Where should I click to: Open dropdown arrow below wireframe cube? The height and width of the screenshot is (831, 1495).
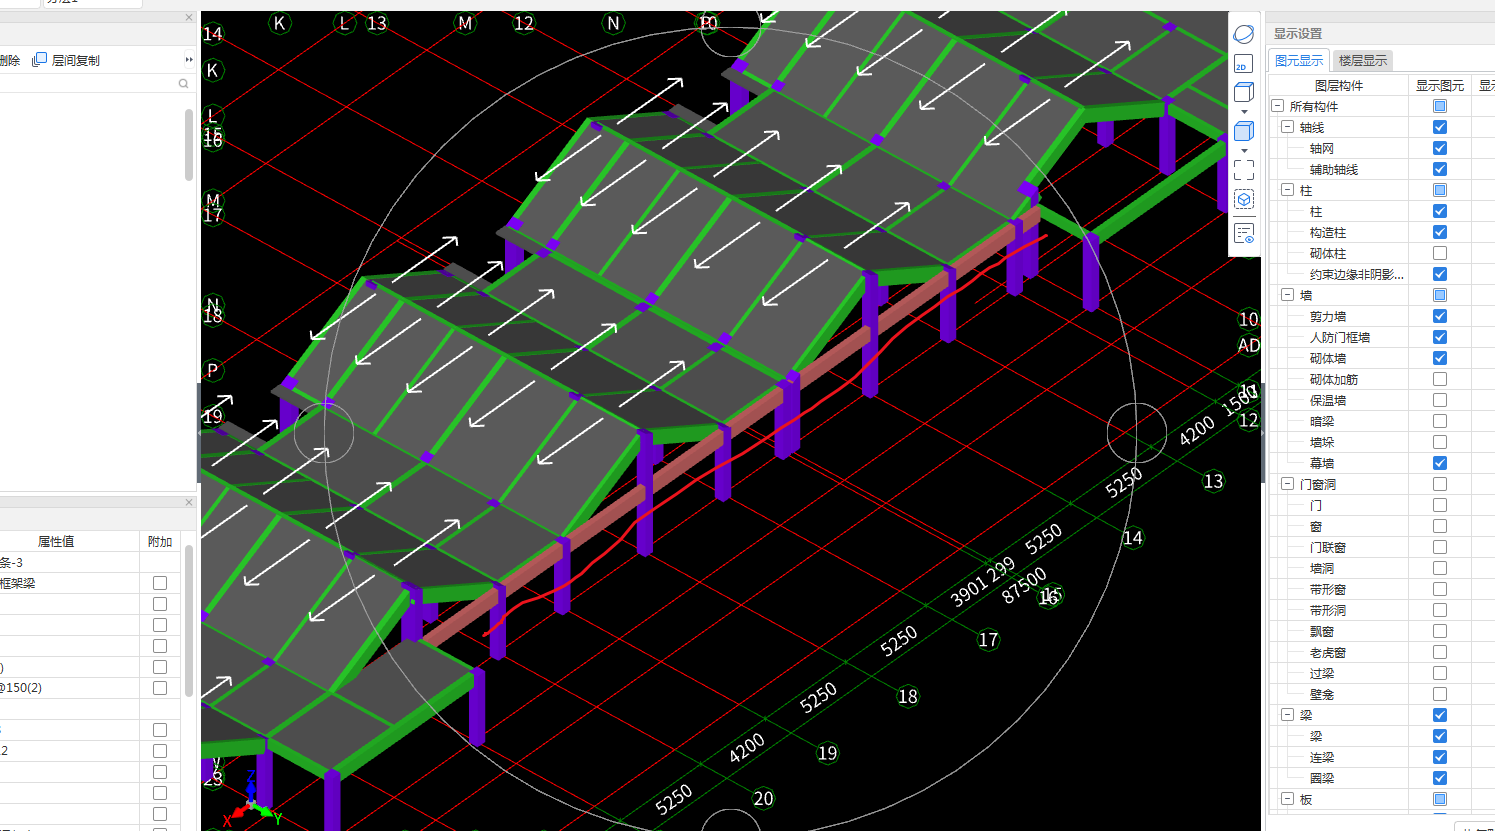coord(1244,112)
